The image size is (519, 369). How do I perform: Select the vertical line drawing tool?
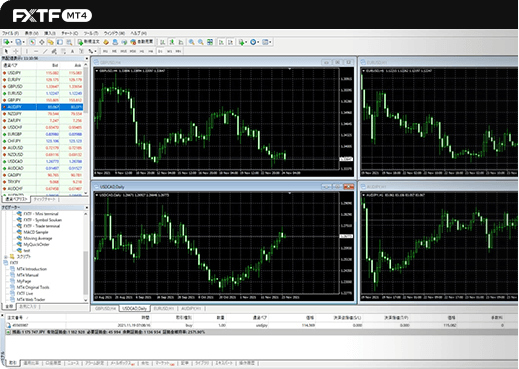pos(27,51)
